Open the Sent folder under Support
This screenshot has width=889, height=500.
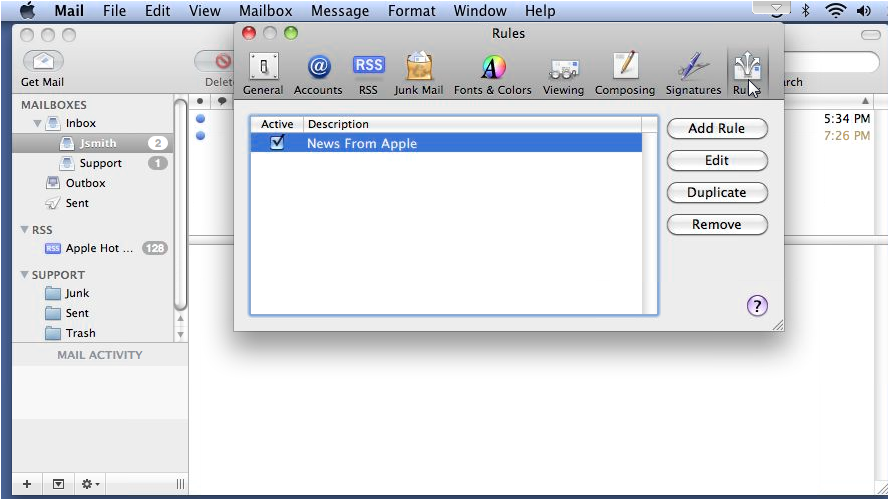coord(92,313)
